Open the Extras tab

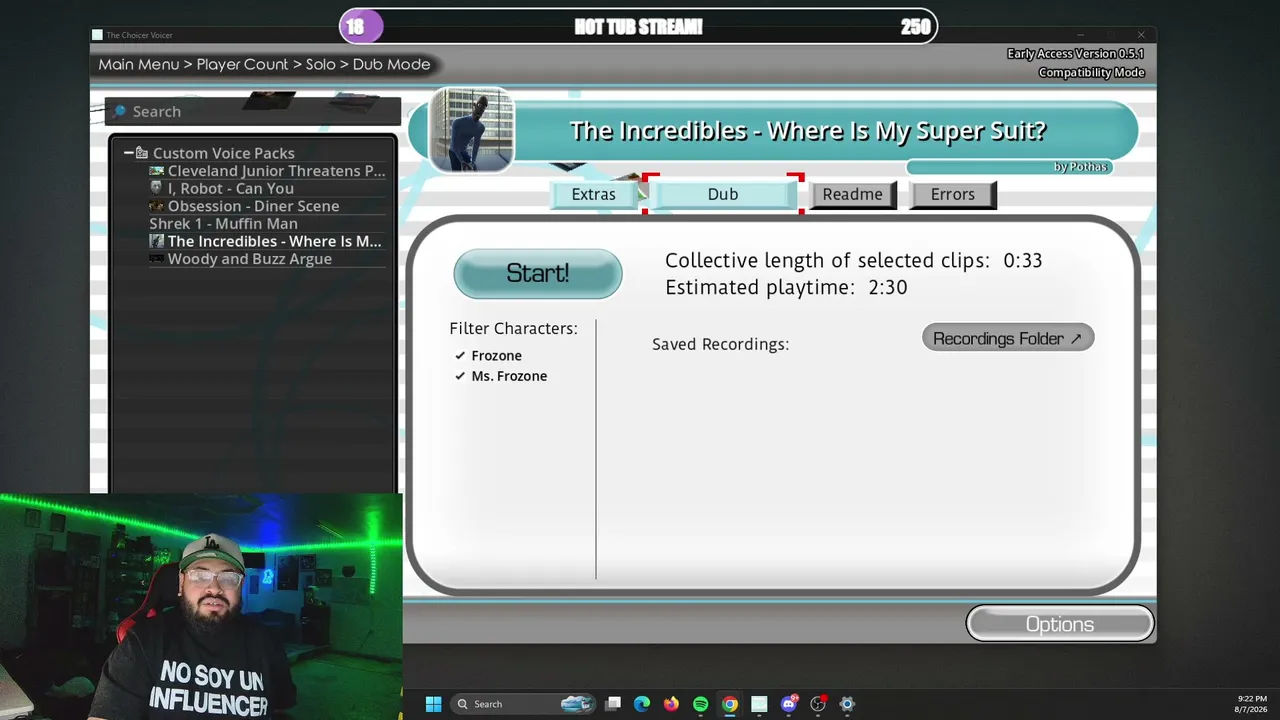coord(594,194)
